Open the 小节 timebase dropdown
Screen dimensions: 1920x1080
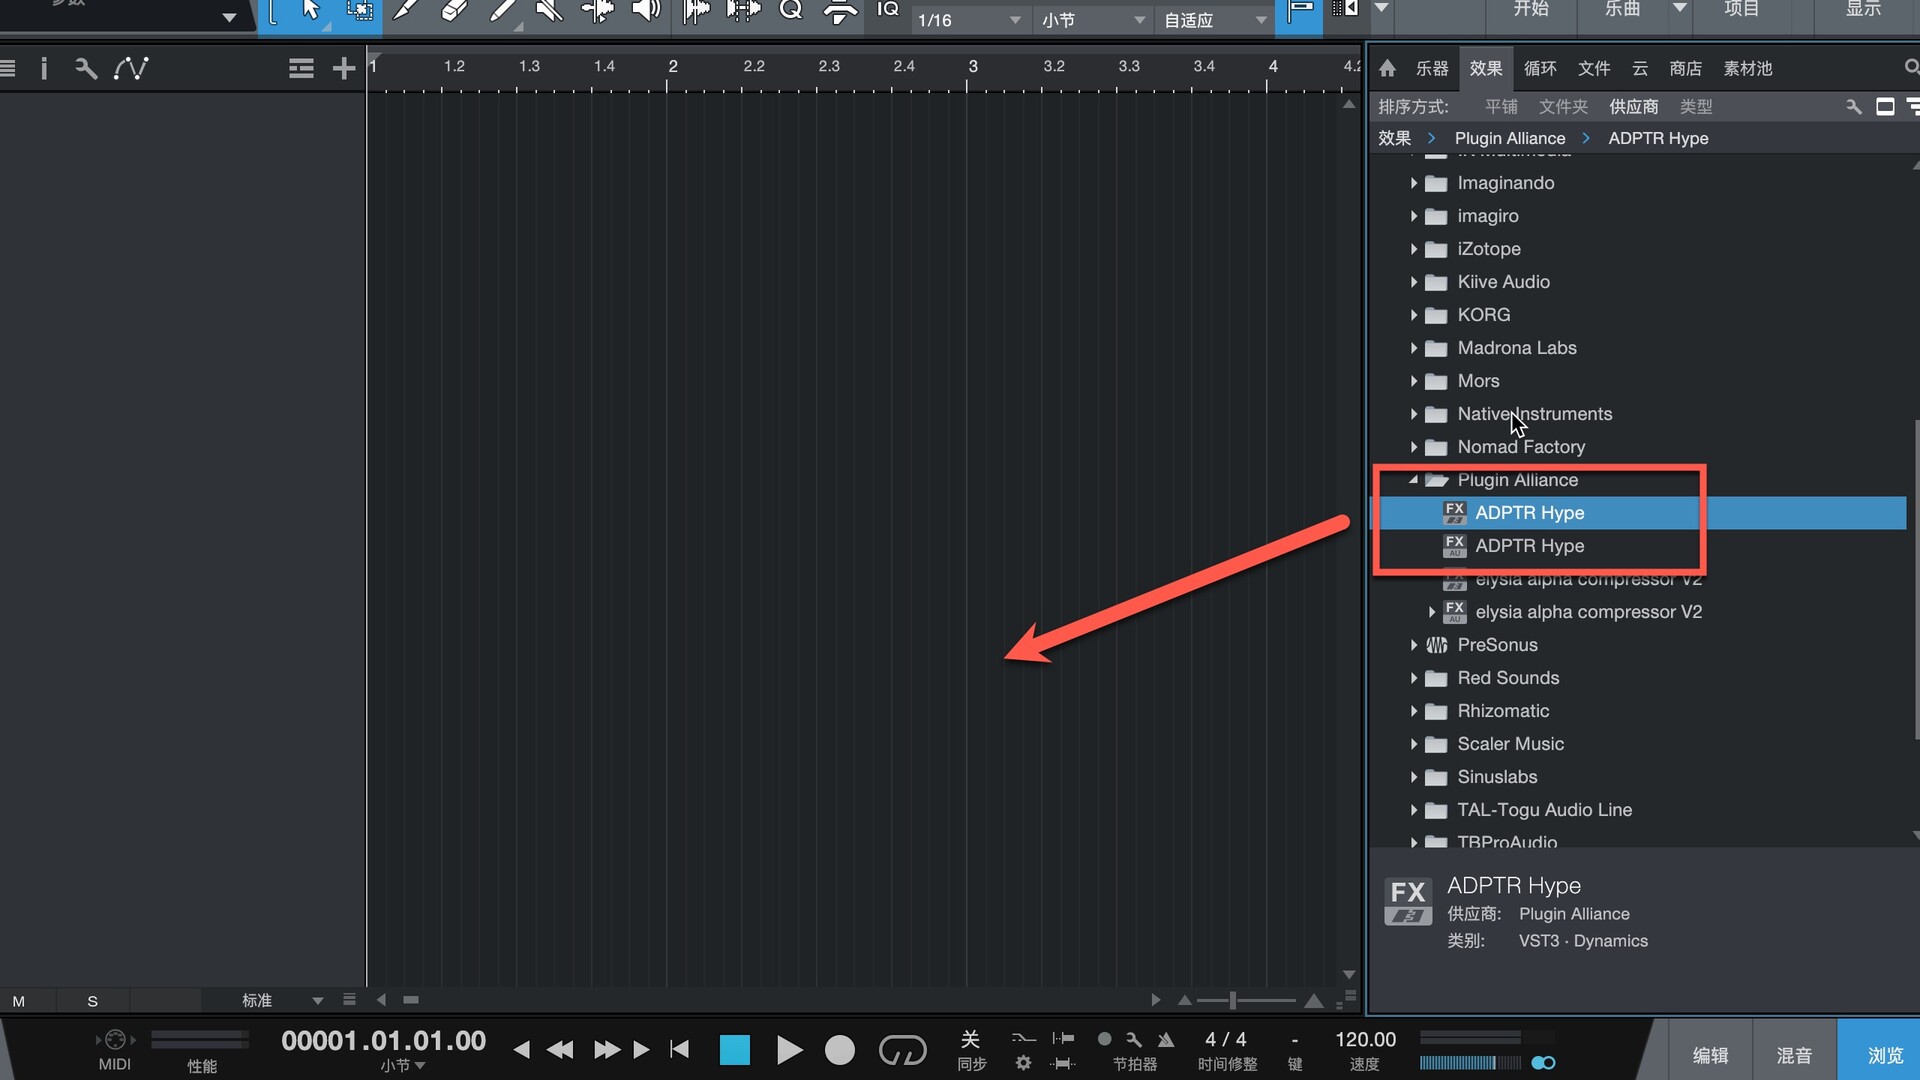(1092, 20)
